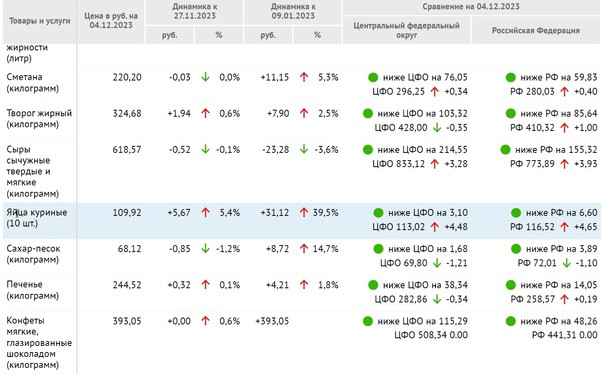Click the Динамика к 09.01.2023 header
Screen dimensions: 604x374
coord(293,12)
